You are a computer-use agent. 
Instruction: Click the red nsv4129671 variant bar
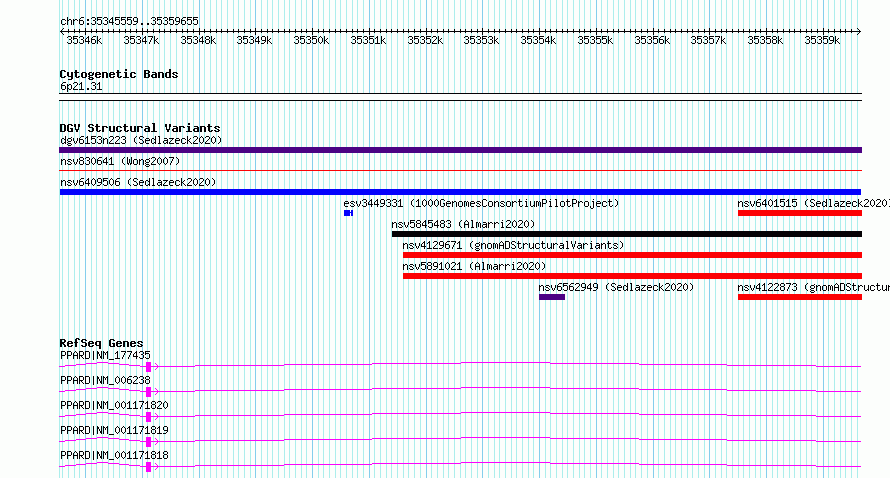pos(632,255)
